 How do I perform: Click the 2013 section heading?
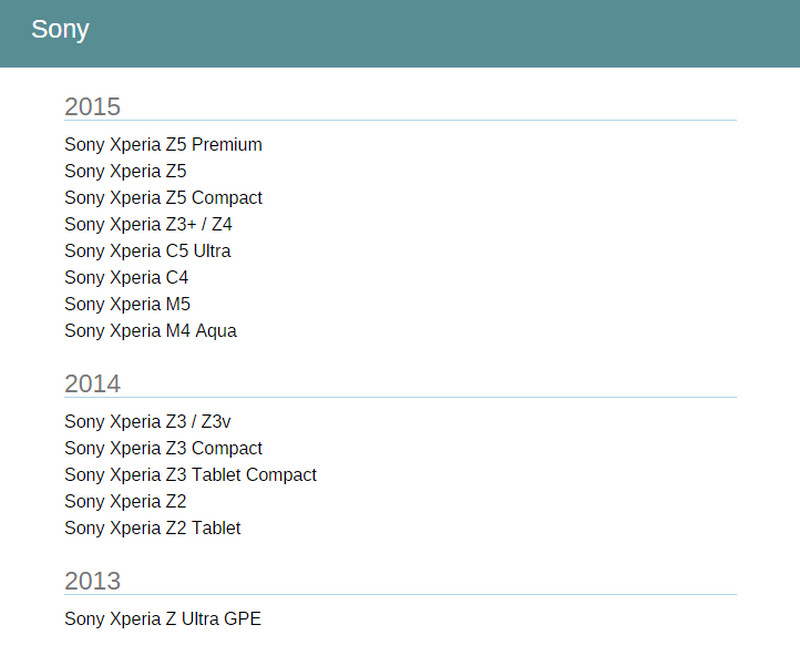[92, 580]
